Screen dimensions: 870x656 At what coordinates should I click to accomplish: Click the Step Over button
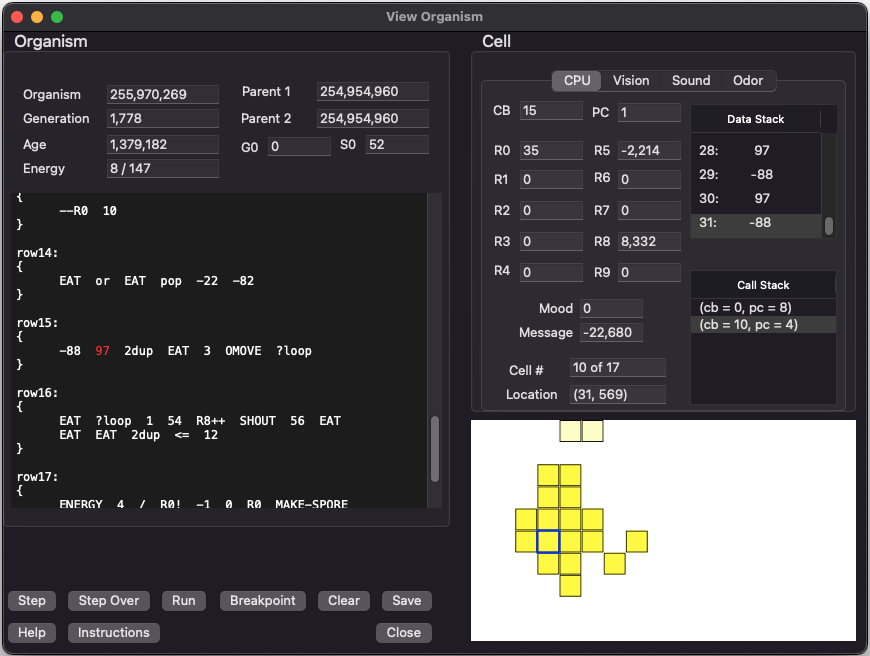[109, 601]
